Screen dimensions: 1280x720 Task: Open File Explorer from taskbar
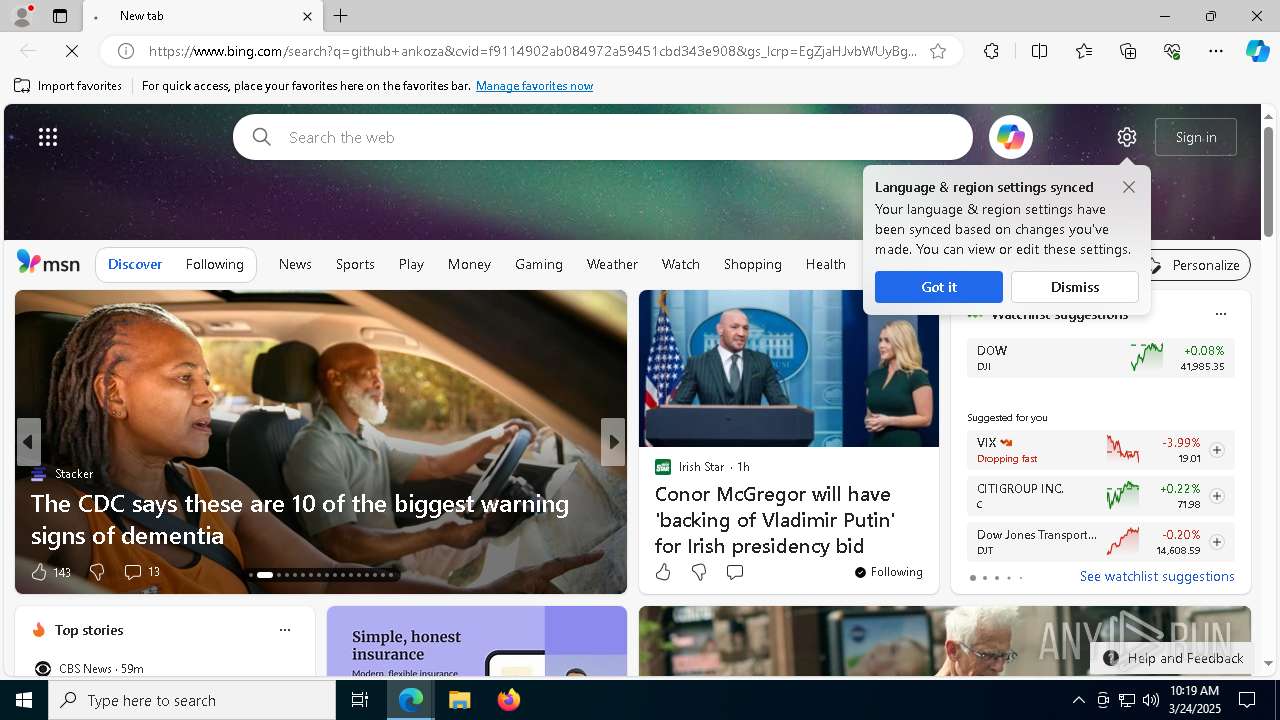tap(459, 700)
